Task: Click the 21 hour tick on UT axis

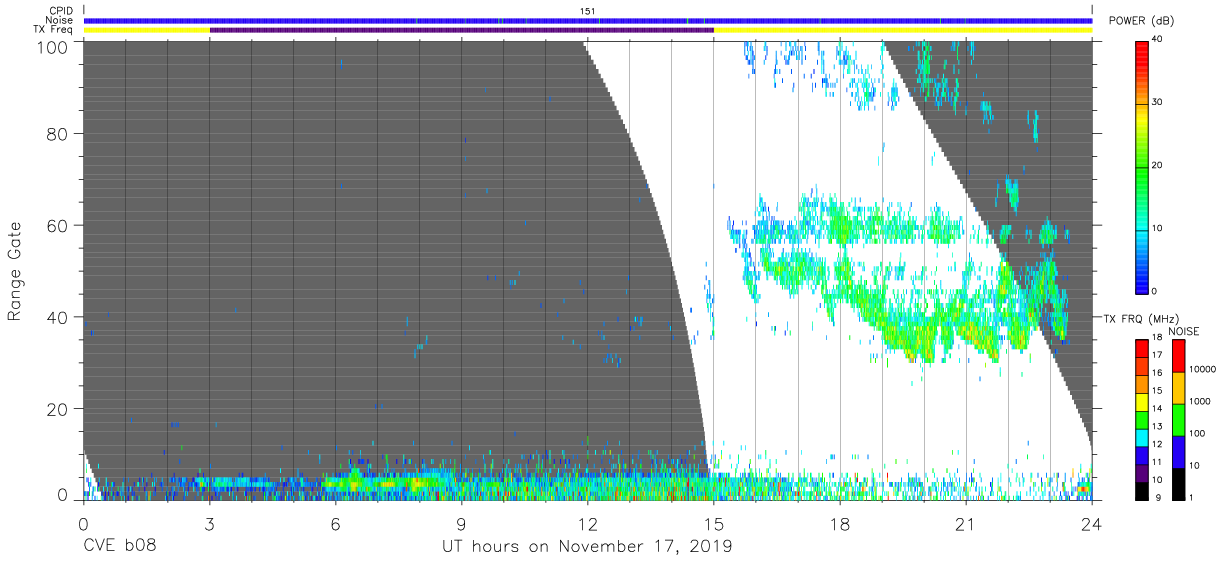Action: [966, 523]
